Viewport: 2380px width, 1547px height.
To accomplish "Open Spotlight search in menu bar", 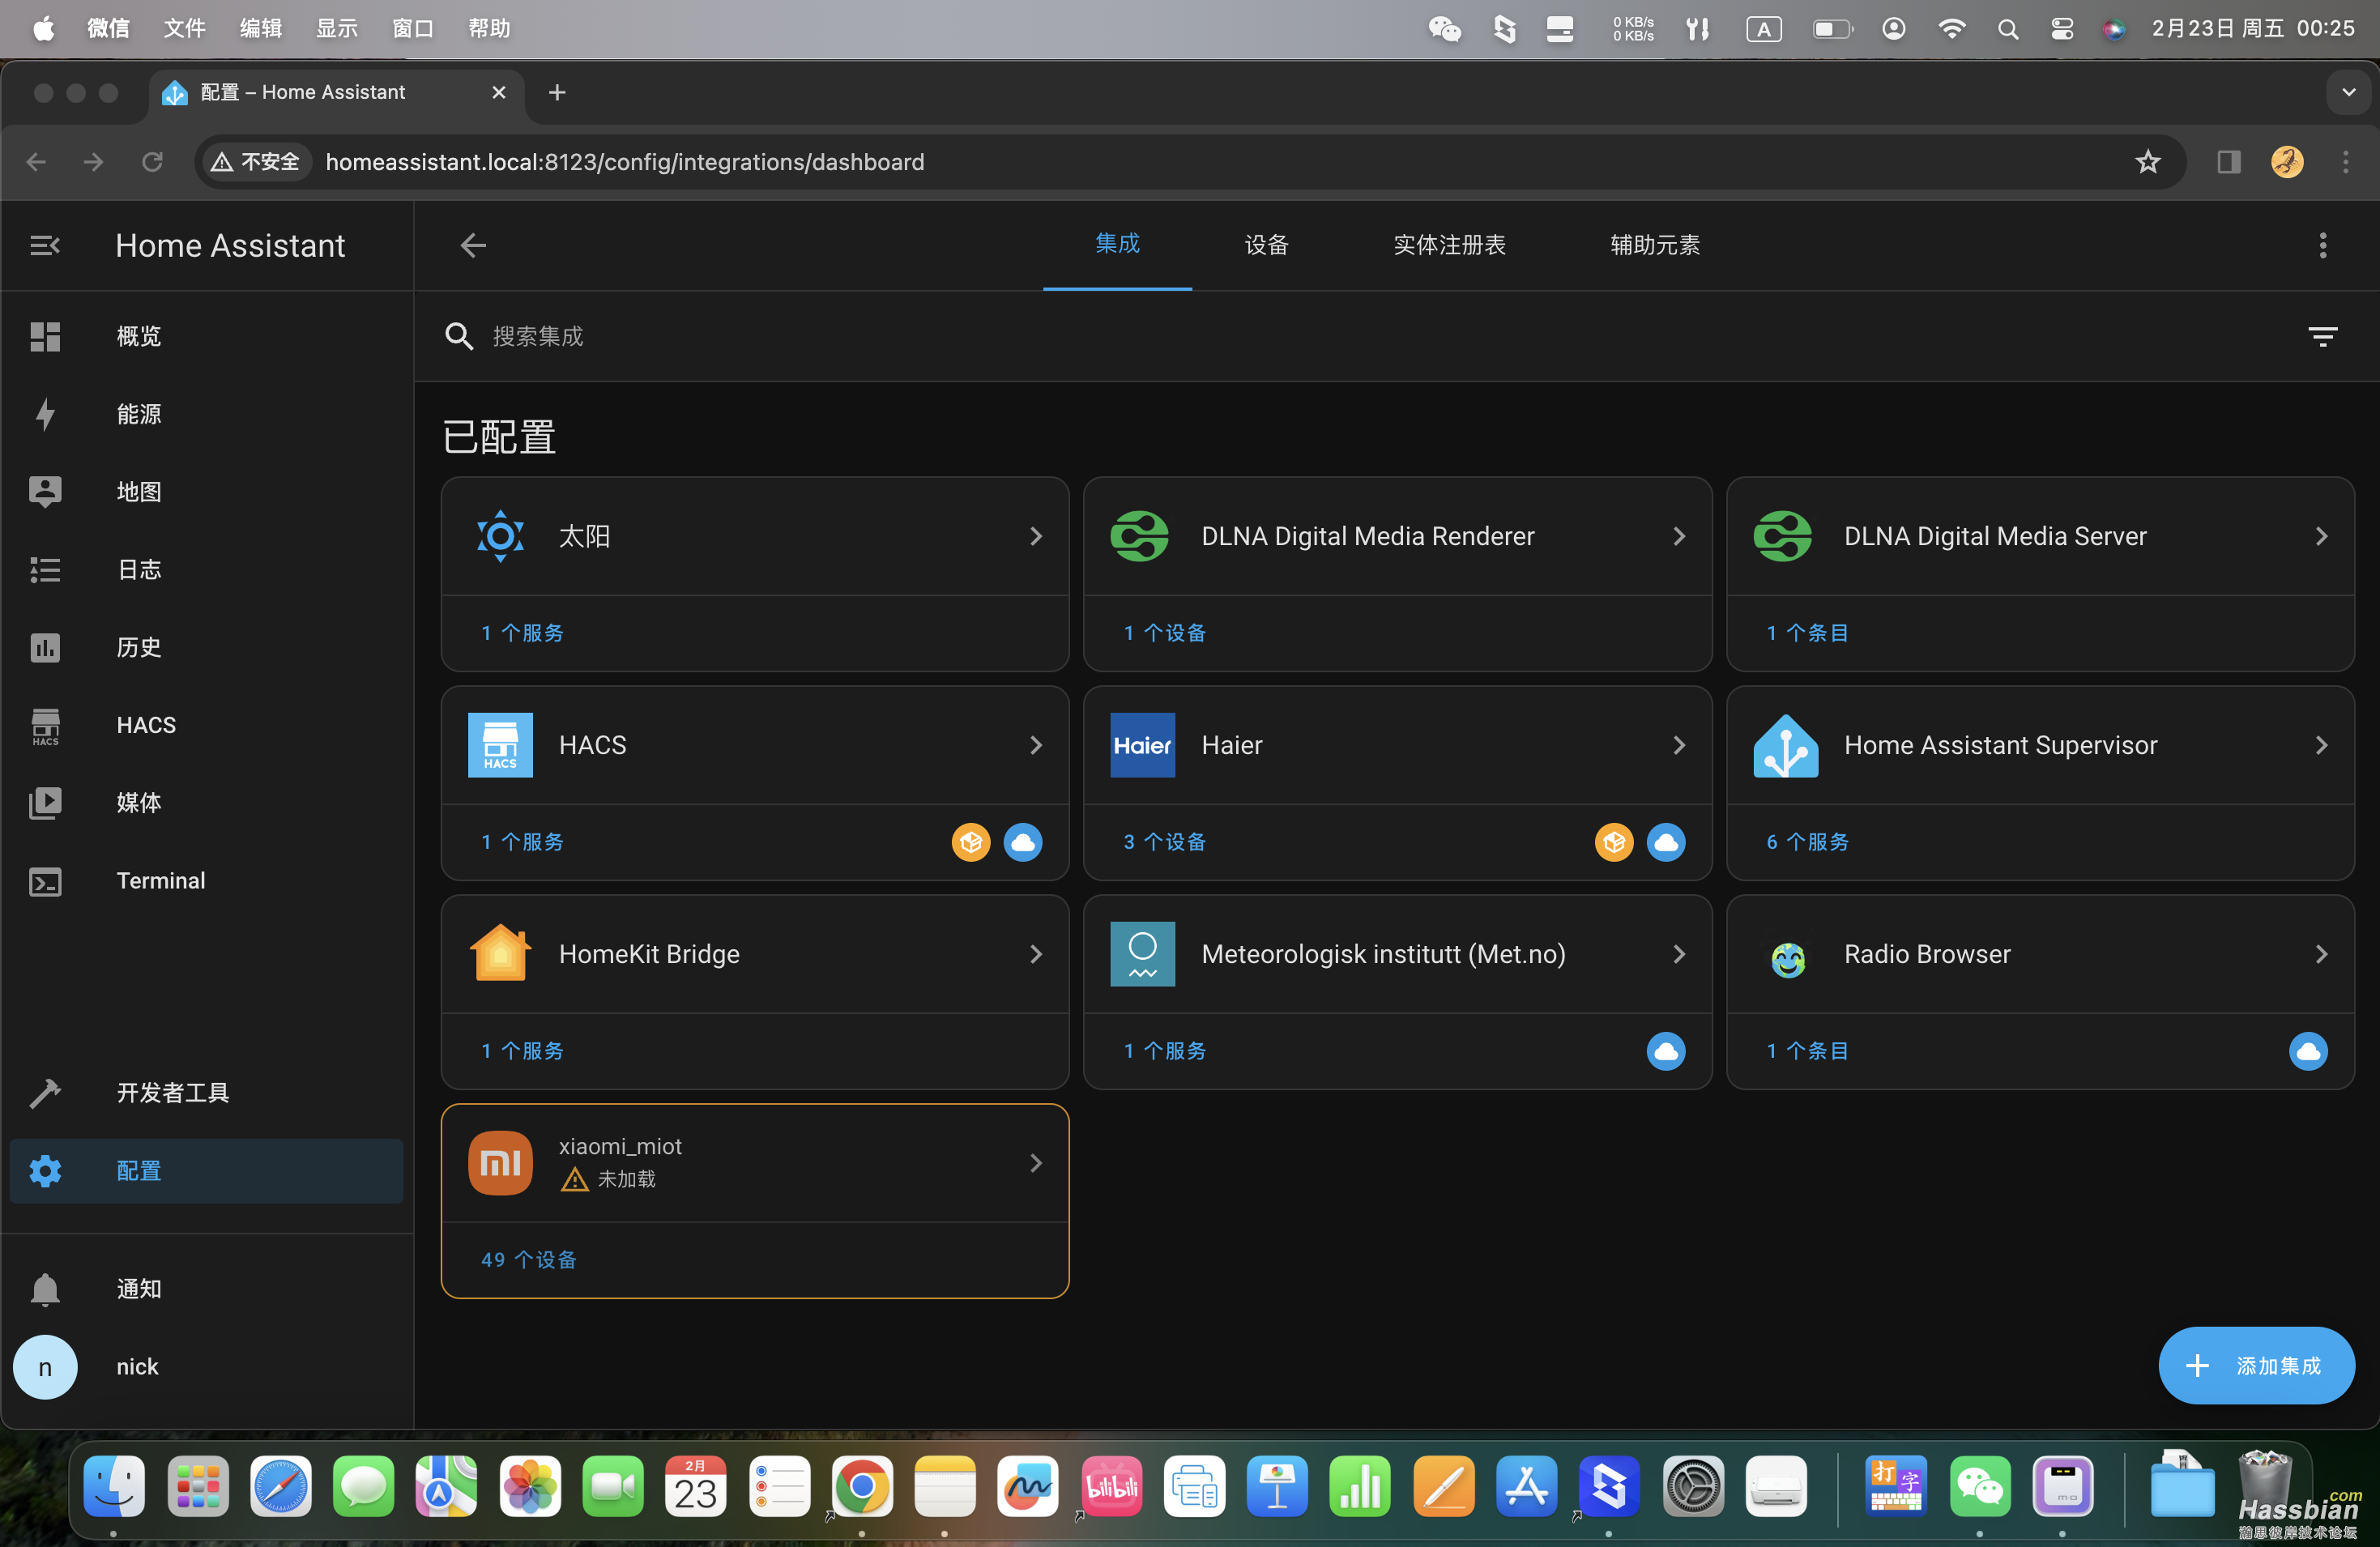I will 2007,28.
